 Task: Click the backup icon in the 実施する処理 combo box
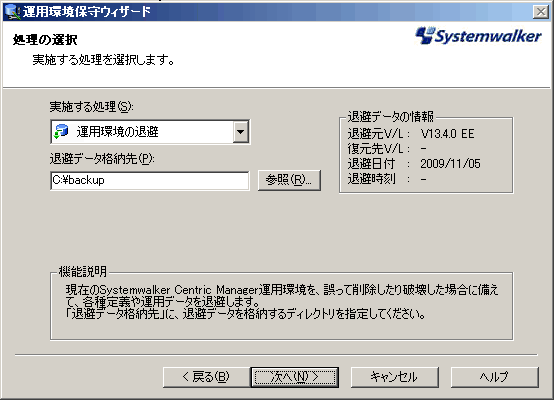tap(61, 131)
